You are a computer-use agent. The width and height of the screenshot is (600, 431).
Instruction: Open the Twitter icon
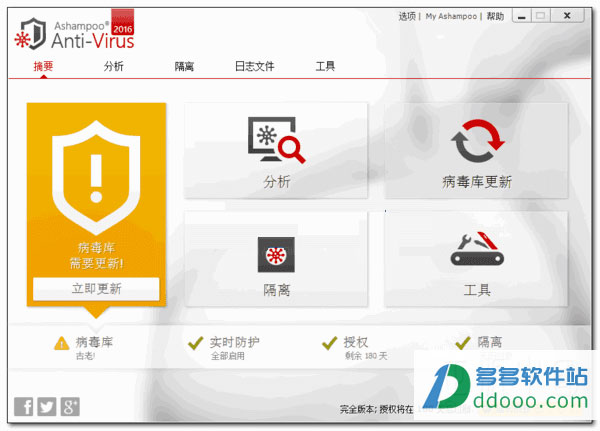(47, 407)
